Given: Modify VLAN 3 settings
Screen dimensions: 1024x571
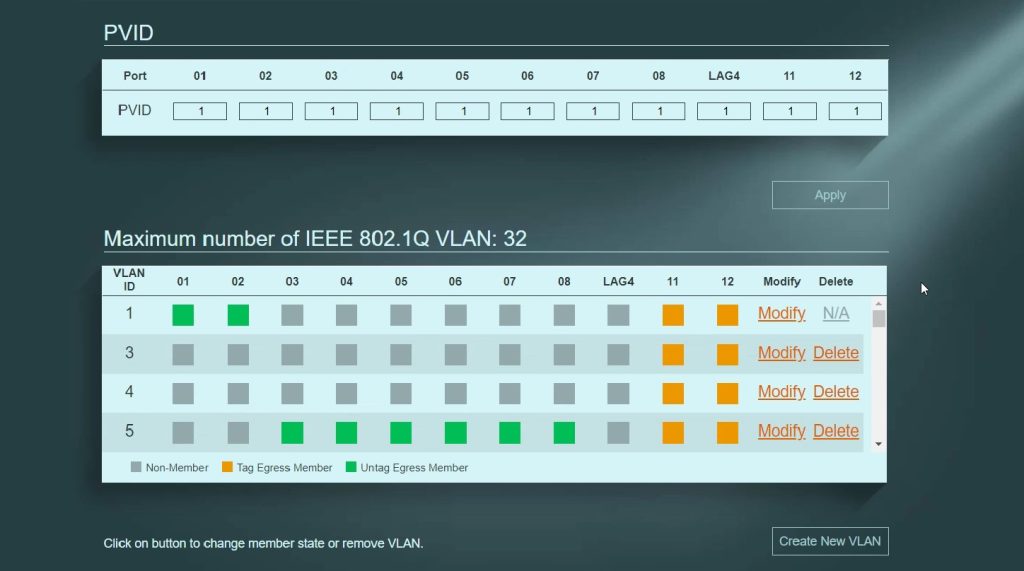Looking at the screenshot, I should (x=781, y=353).
